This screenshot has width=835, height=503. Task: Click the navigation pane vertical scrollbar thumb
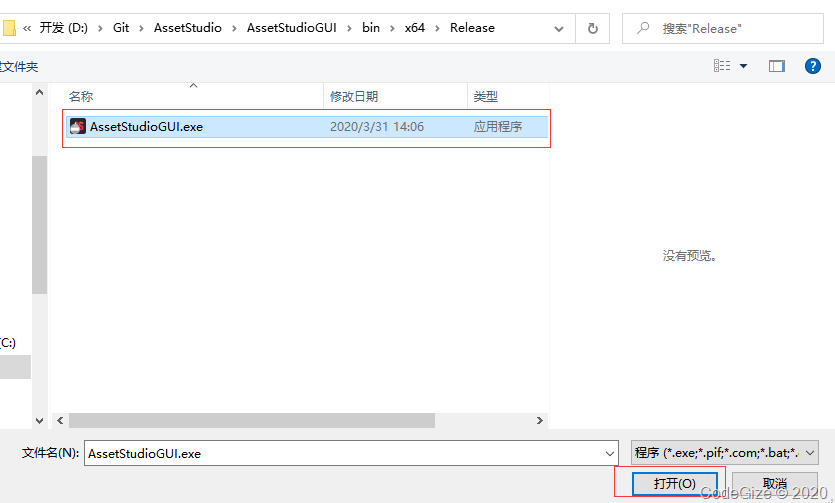(x=39, y=225)
